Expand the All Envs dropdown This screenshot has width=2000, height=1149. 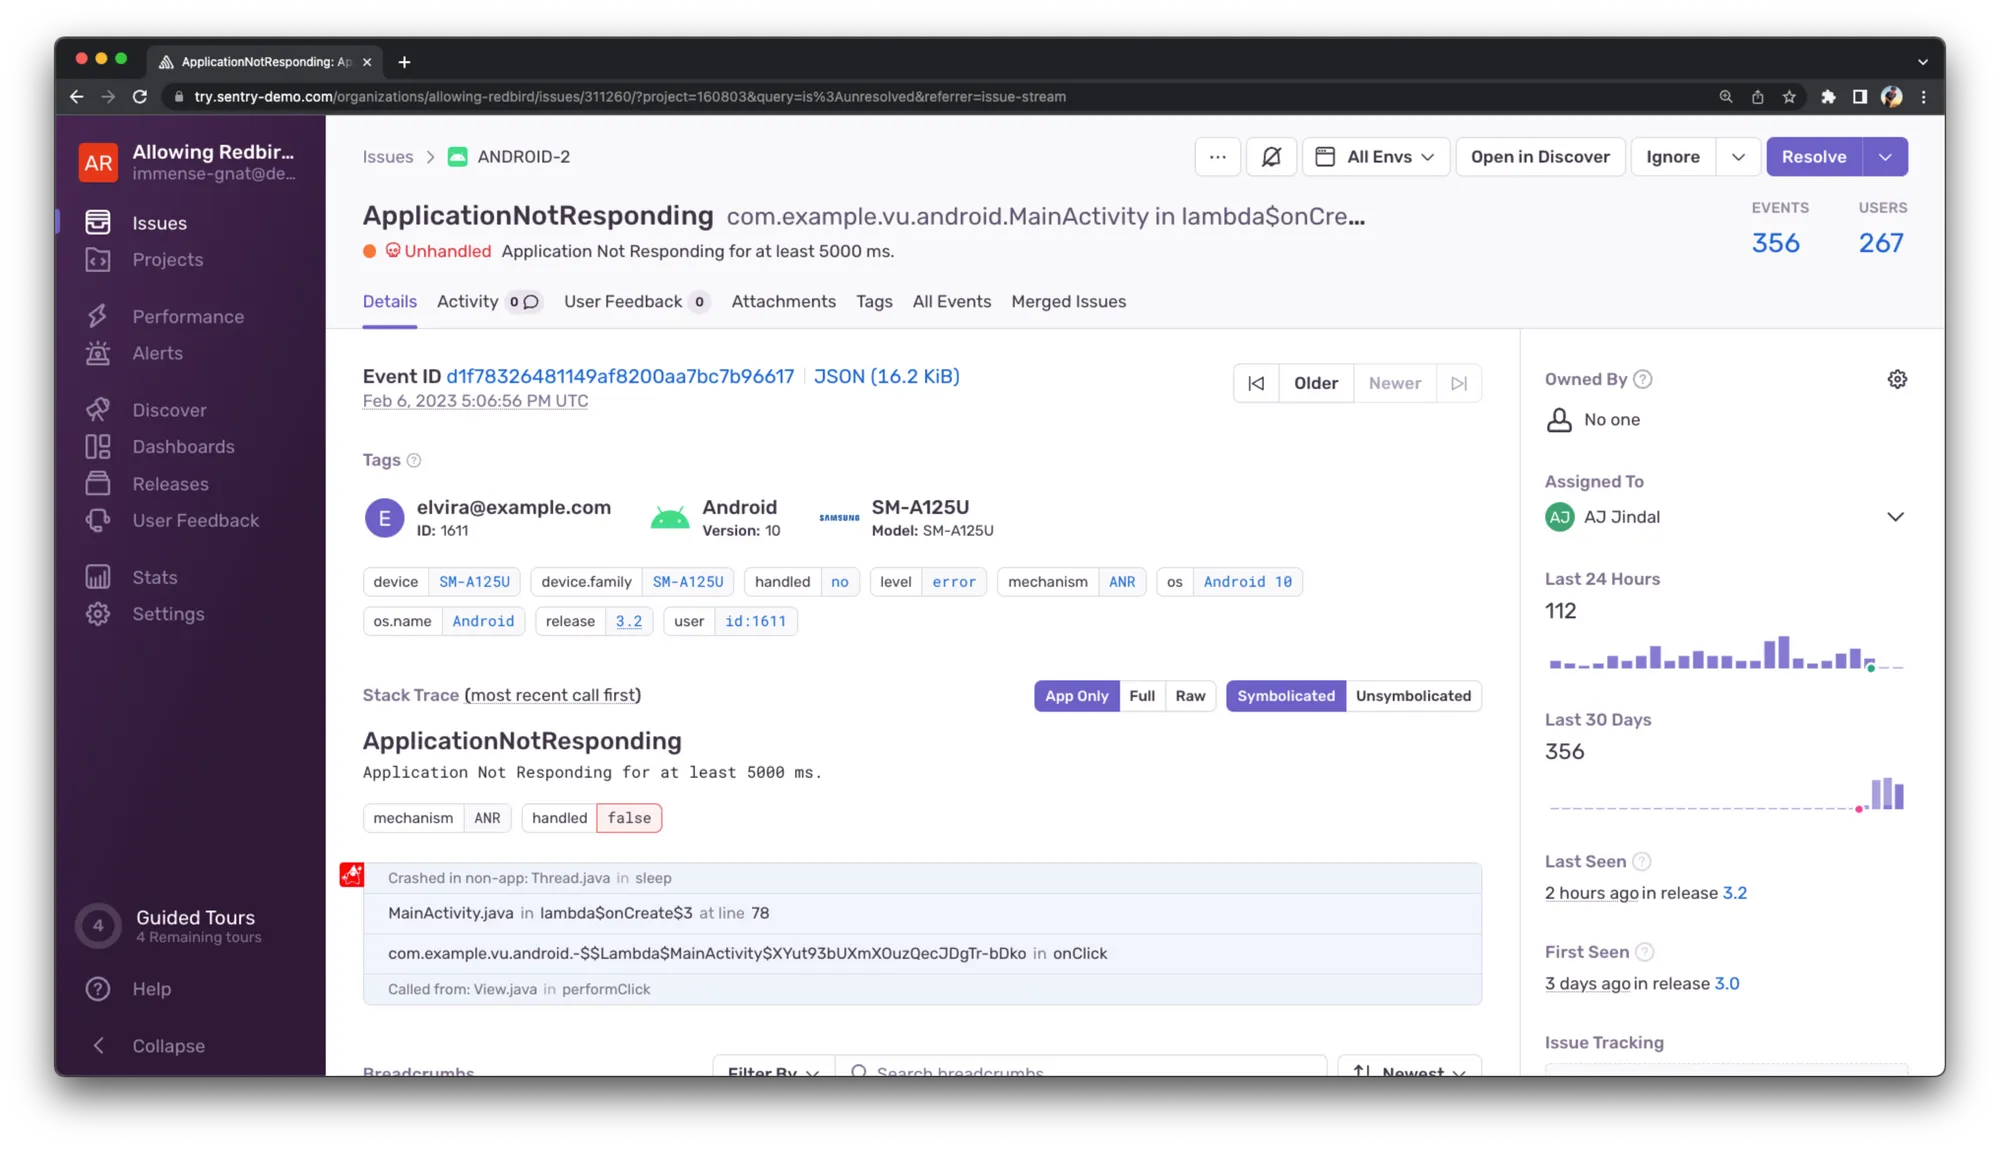pos(1376,157)
